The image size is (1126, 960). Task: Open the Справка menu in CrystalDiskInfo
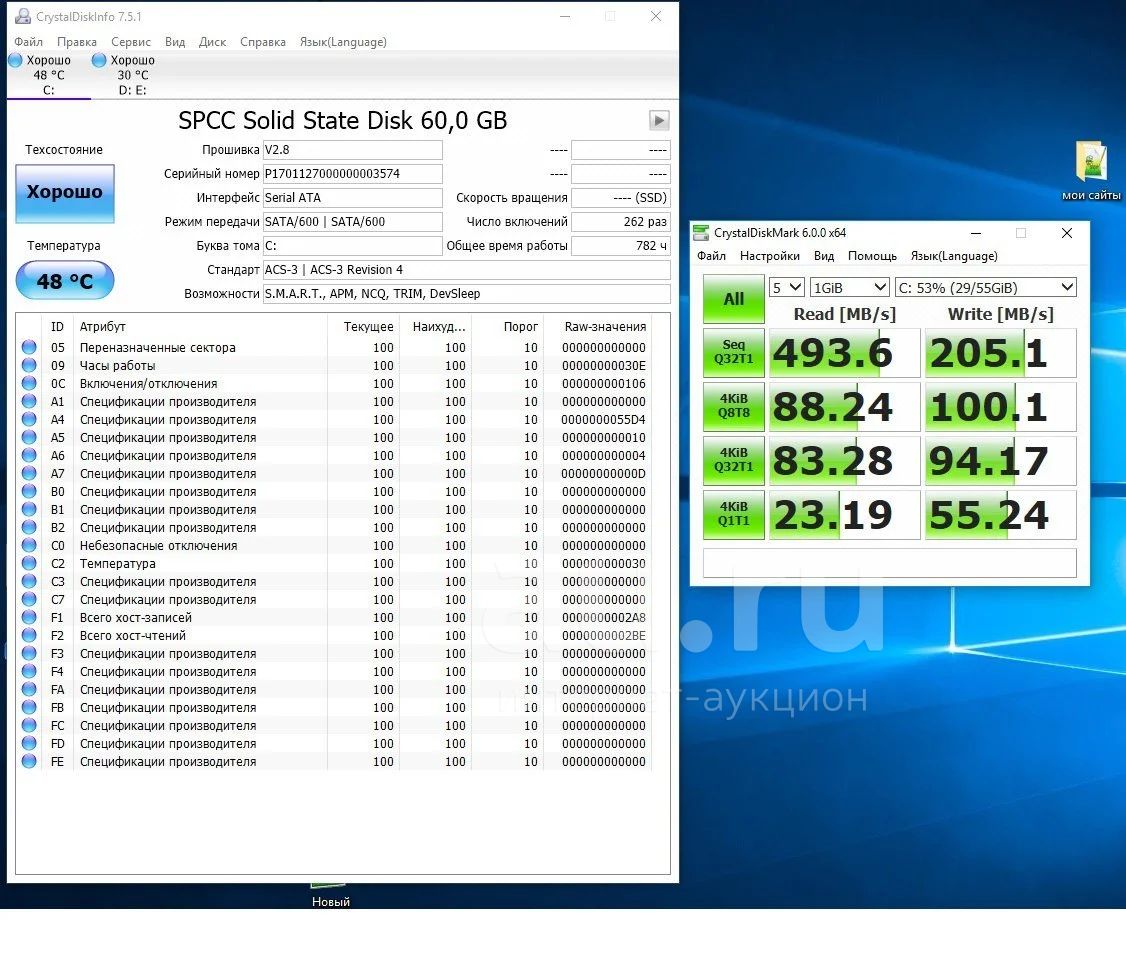tap(263, 42)
